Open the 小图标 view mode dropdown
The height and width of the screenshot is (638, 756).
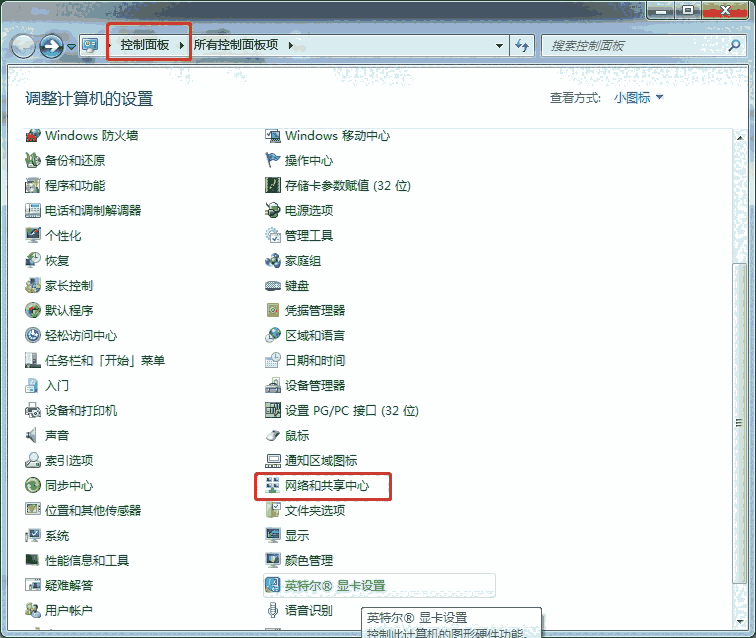pyautogui.click(x=639, y=98)
